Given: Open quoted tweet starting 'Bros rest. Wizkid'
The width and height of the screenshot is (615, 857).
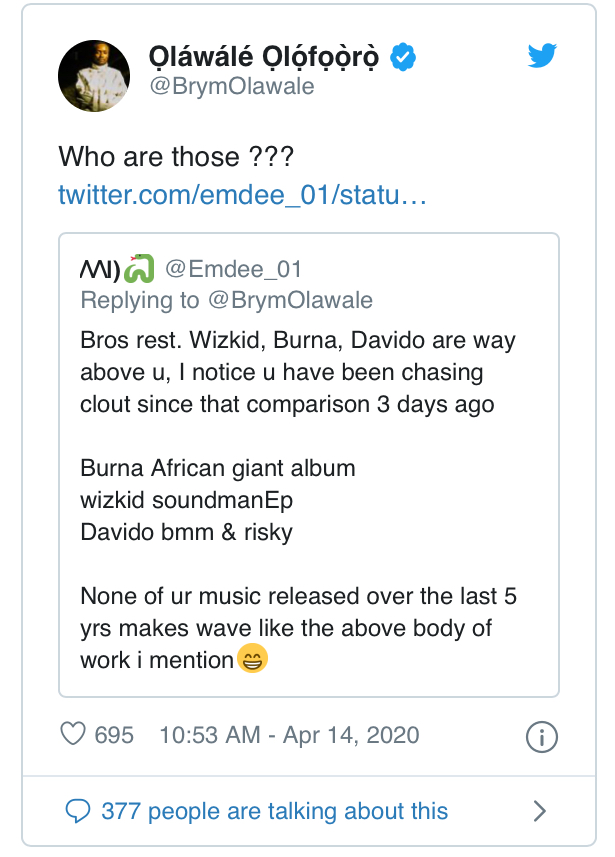Looking at the screenshot, I should (298, 372).
